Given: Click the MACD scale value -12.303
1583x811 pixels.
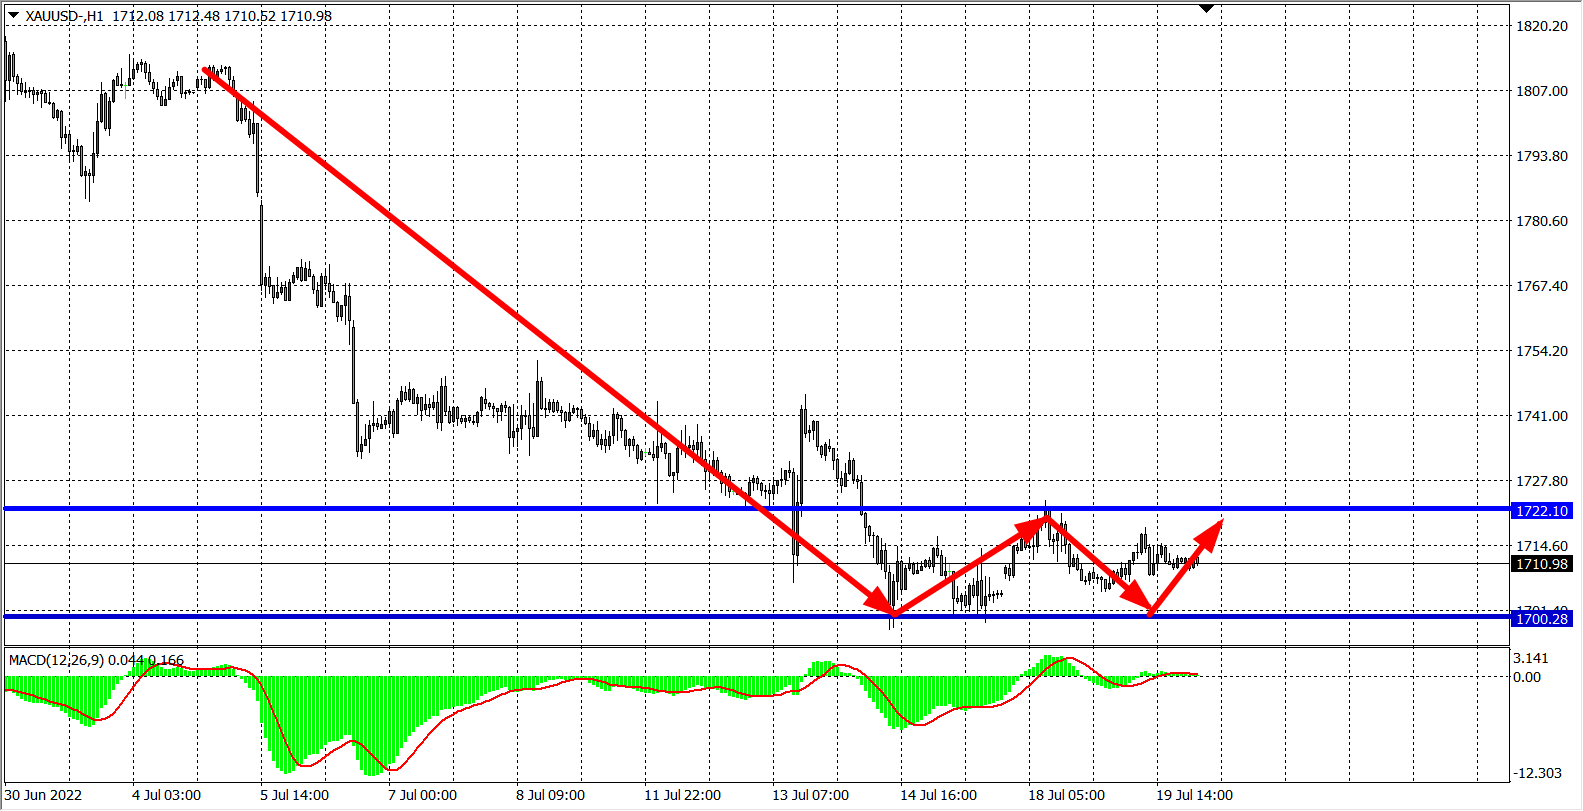Looking at the screenshot, I should tap(1537, 773).
